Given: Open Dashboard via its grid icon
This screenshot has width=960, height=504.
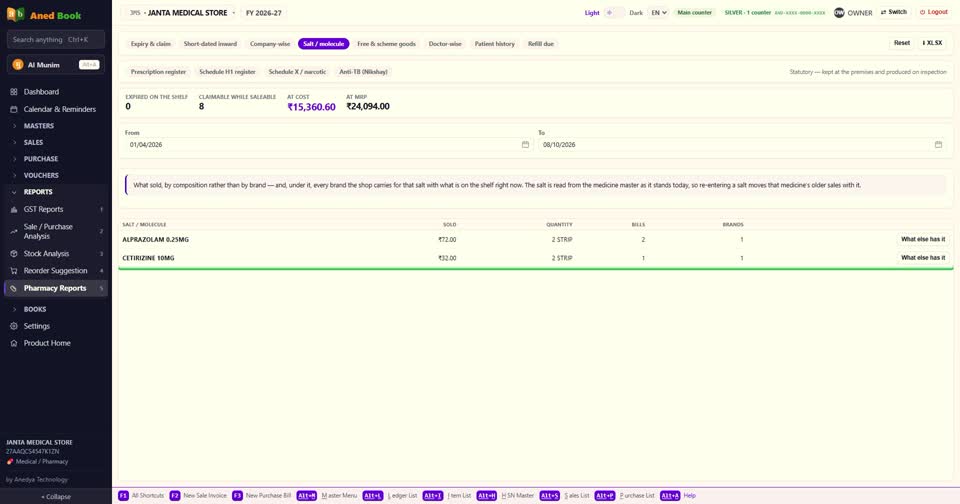Looking at the screenshot, I should (x=13, y=92).
